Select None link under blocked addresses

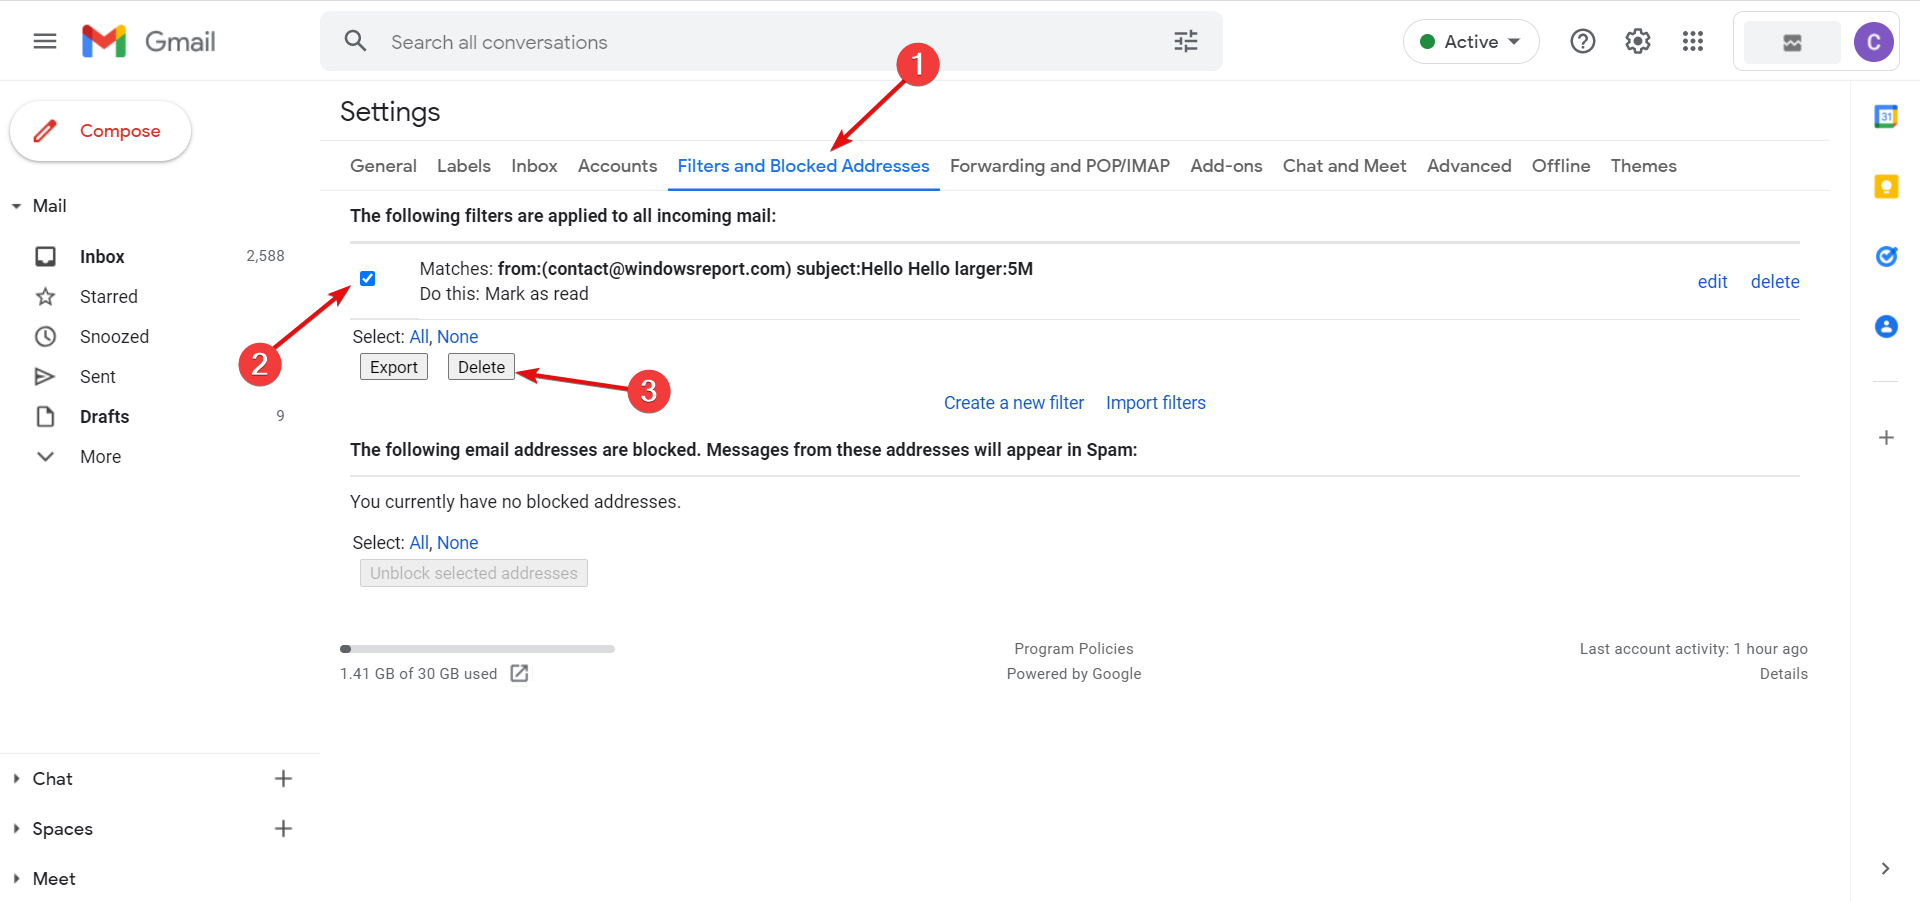pos(458,543)
